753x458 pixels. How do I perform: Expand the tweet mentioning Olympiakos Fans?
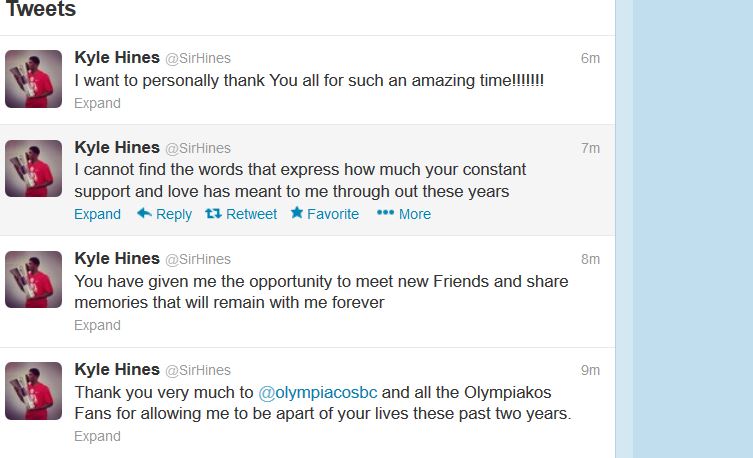tap(97, 436)
